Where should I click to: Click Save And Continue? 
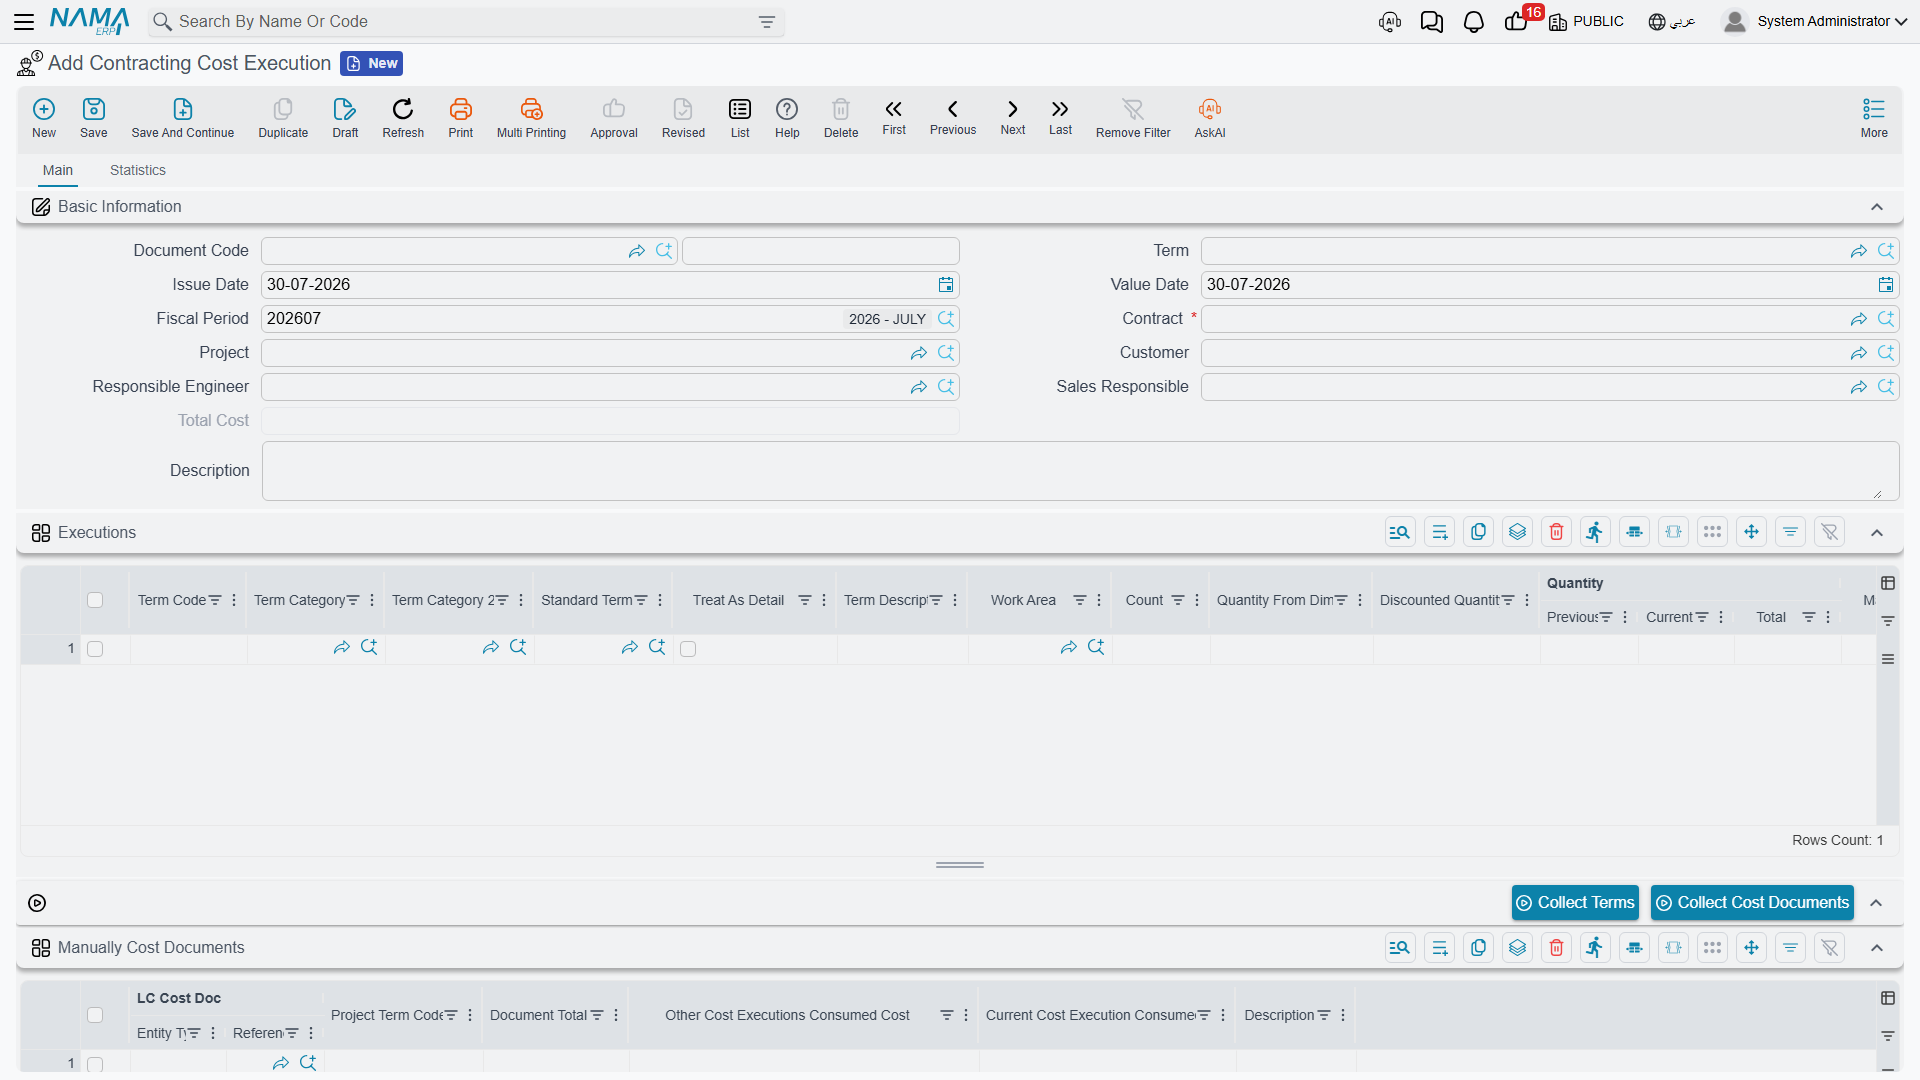tap(183, 118)
